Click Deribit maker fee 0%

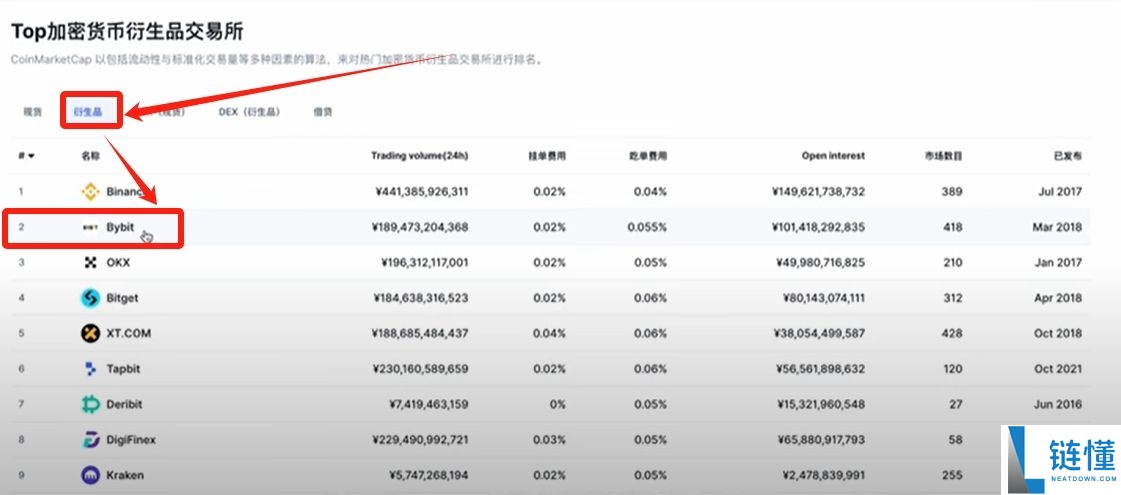(556, 404)
